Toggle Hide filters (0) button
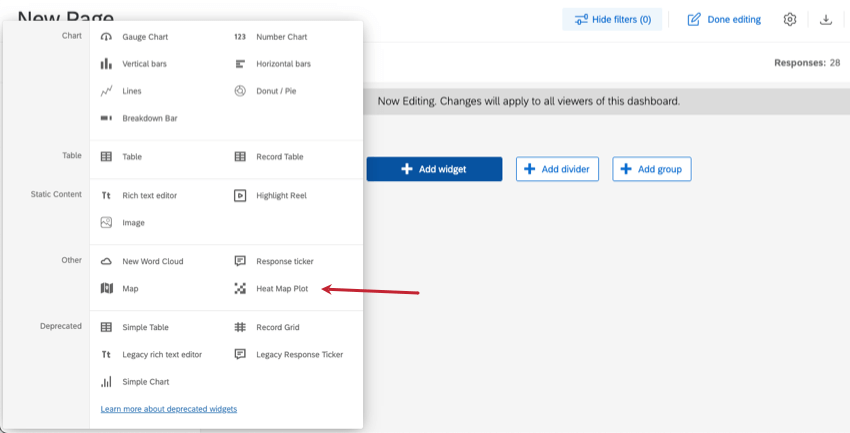The image size is (850, 433). point(611,19)
